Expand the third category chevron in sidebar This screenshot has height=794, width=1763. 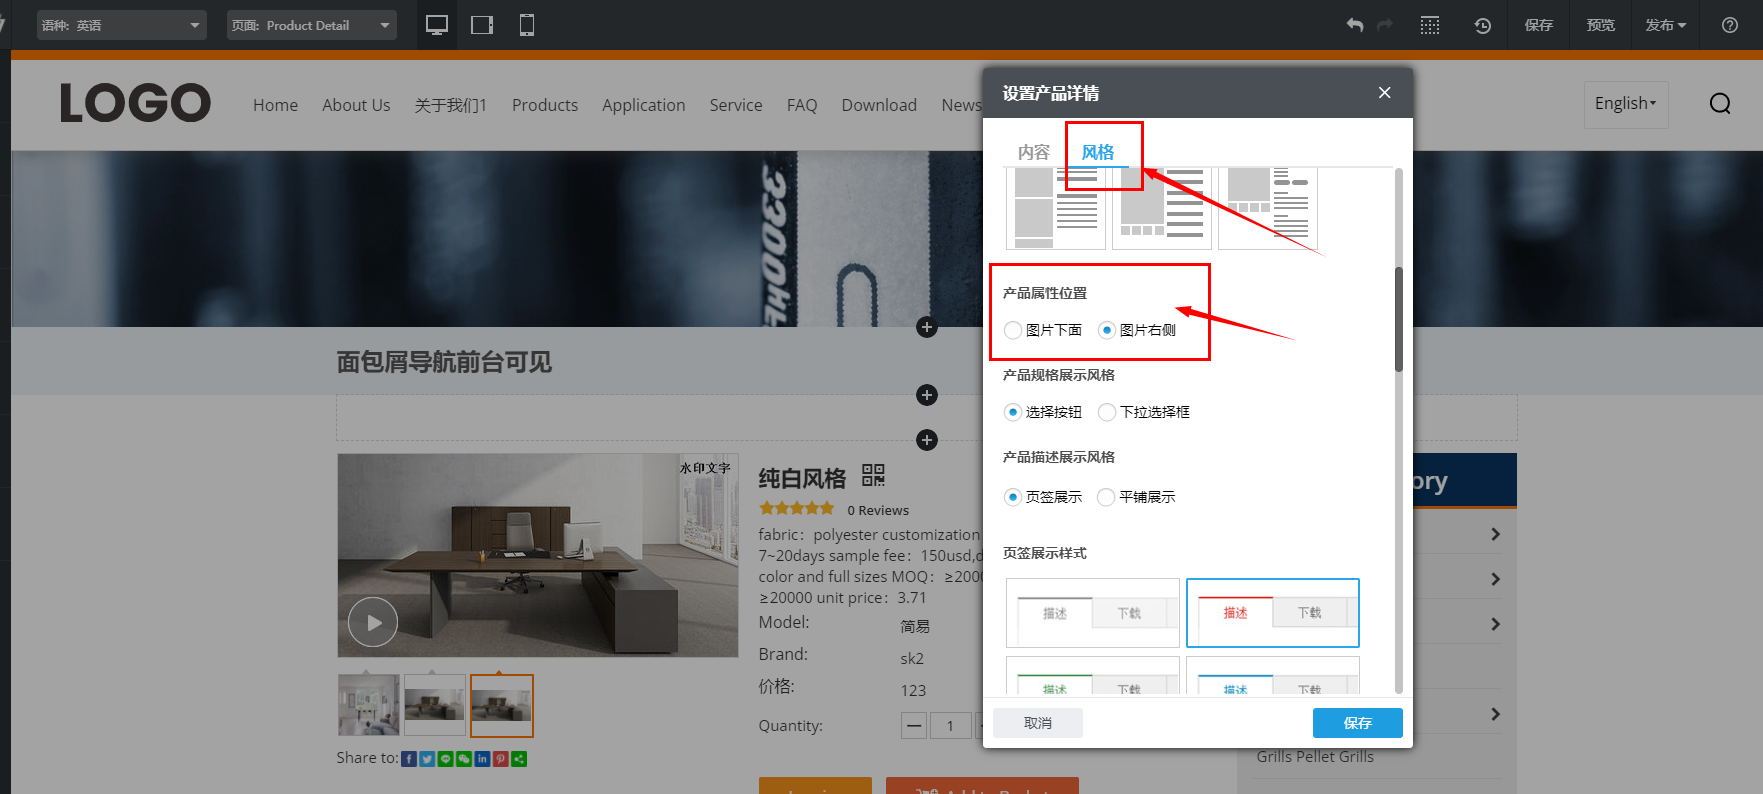tap(1495, 624)
